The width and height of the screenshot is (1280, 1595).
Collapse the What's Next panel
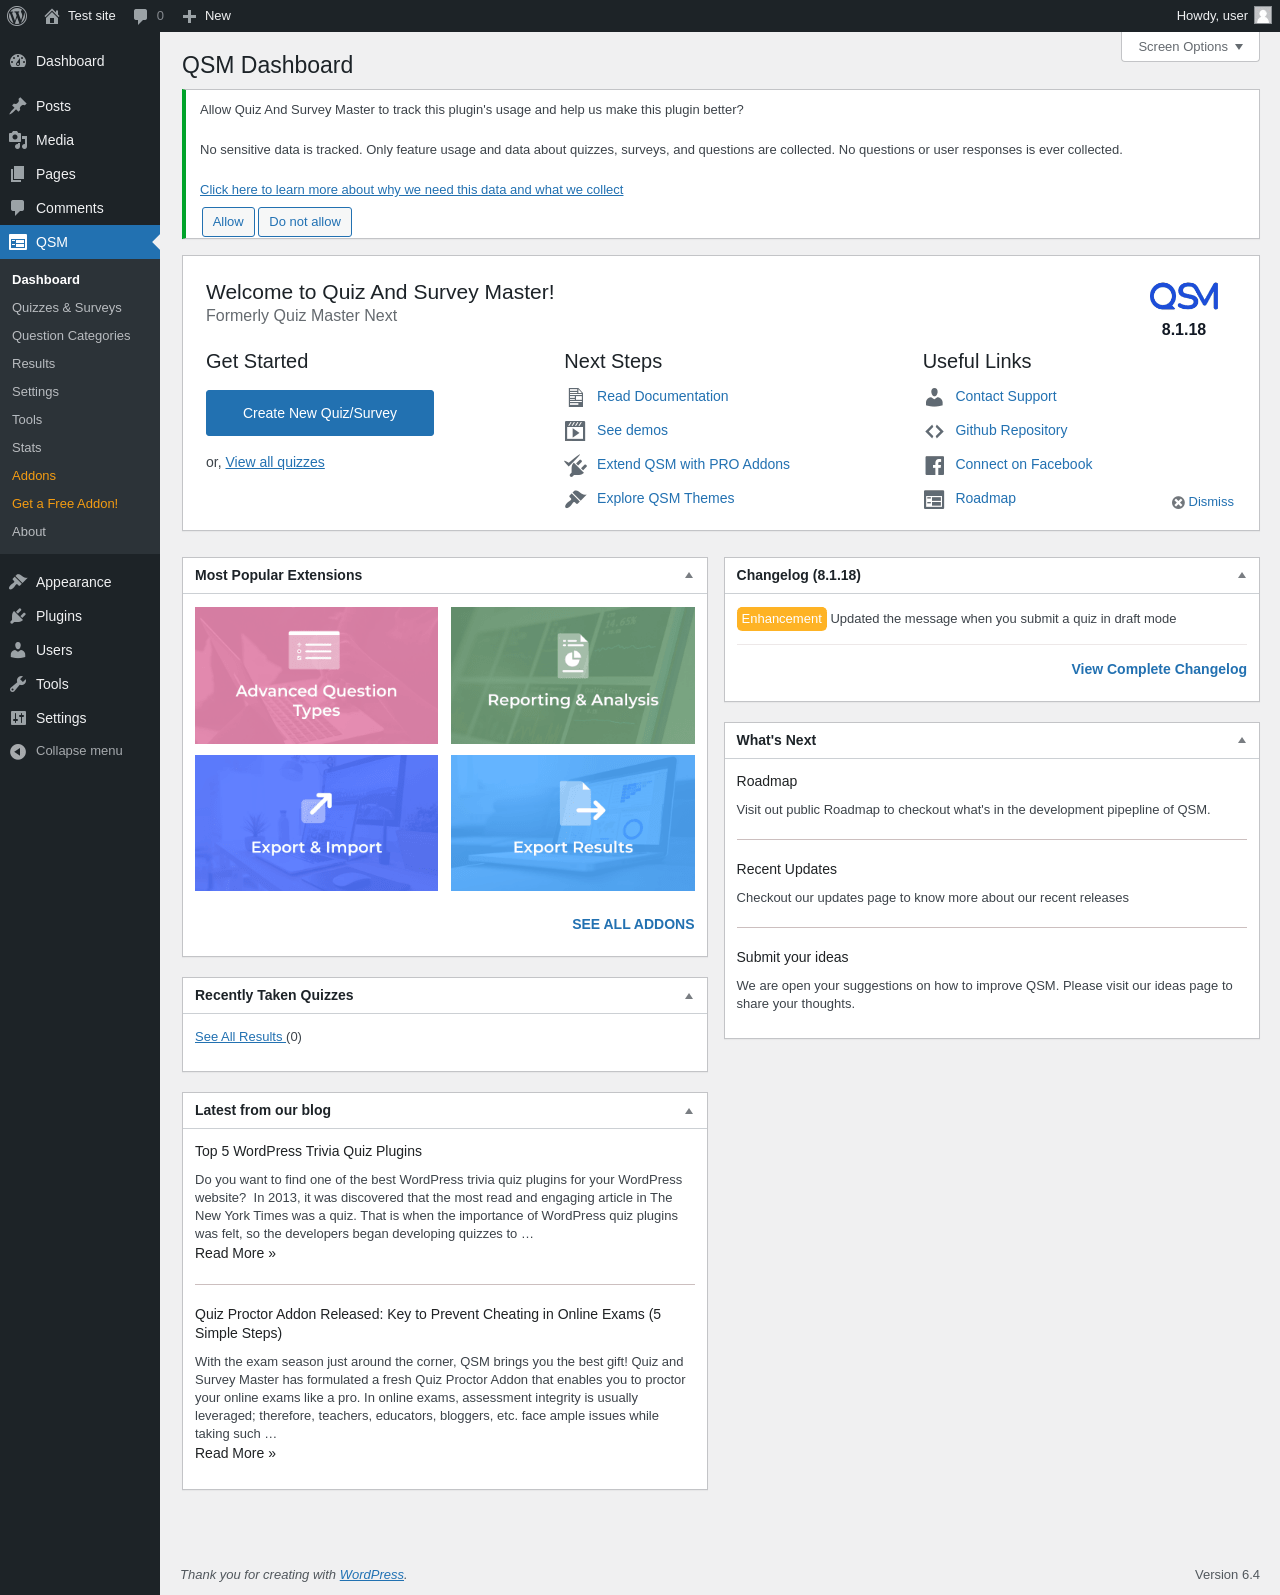1242,740
